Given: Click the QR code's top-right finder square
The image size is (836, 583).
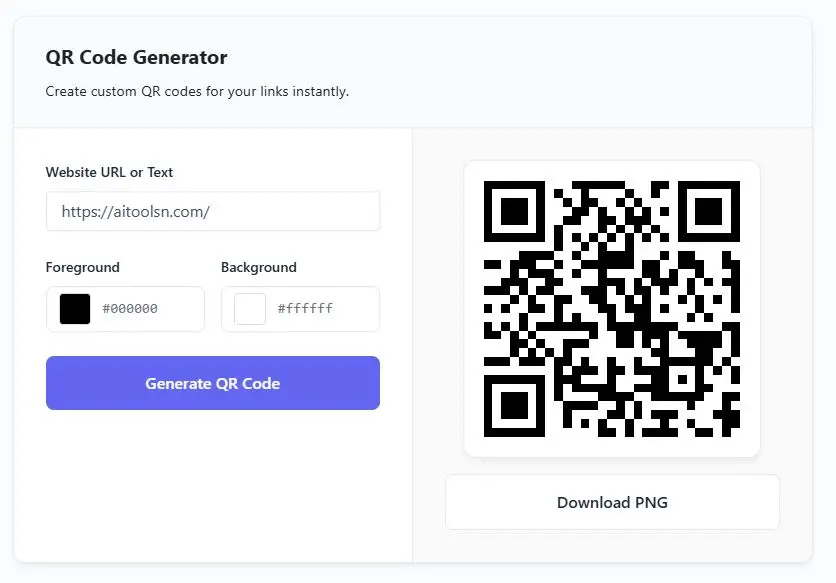Looking at the screenshot, I should pyautogui.click(x=709, y=211).
